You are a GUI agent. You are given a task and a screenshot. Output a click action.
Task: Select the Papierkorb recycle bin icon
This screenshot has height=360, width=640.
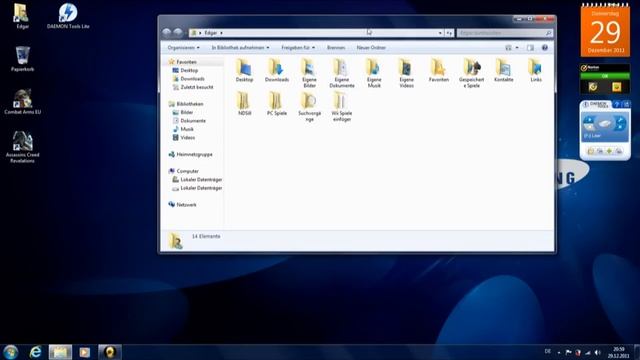pyautogui.click(x=22, y=59)
